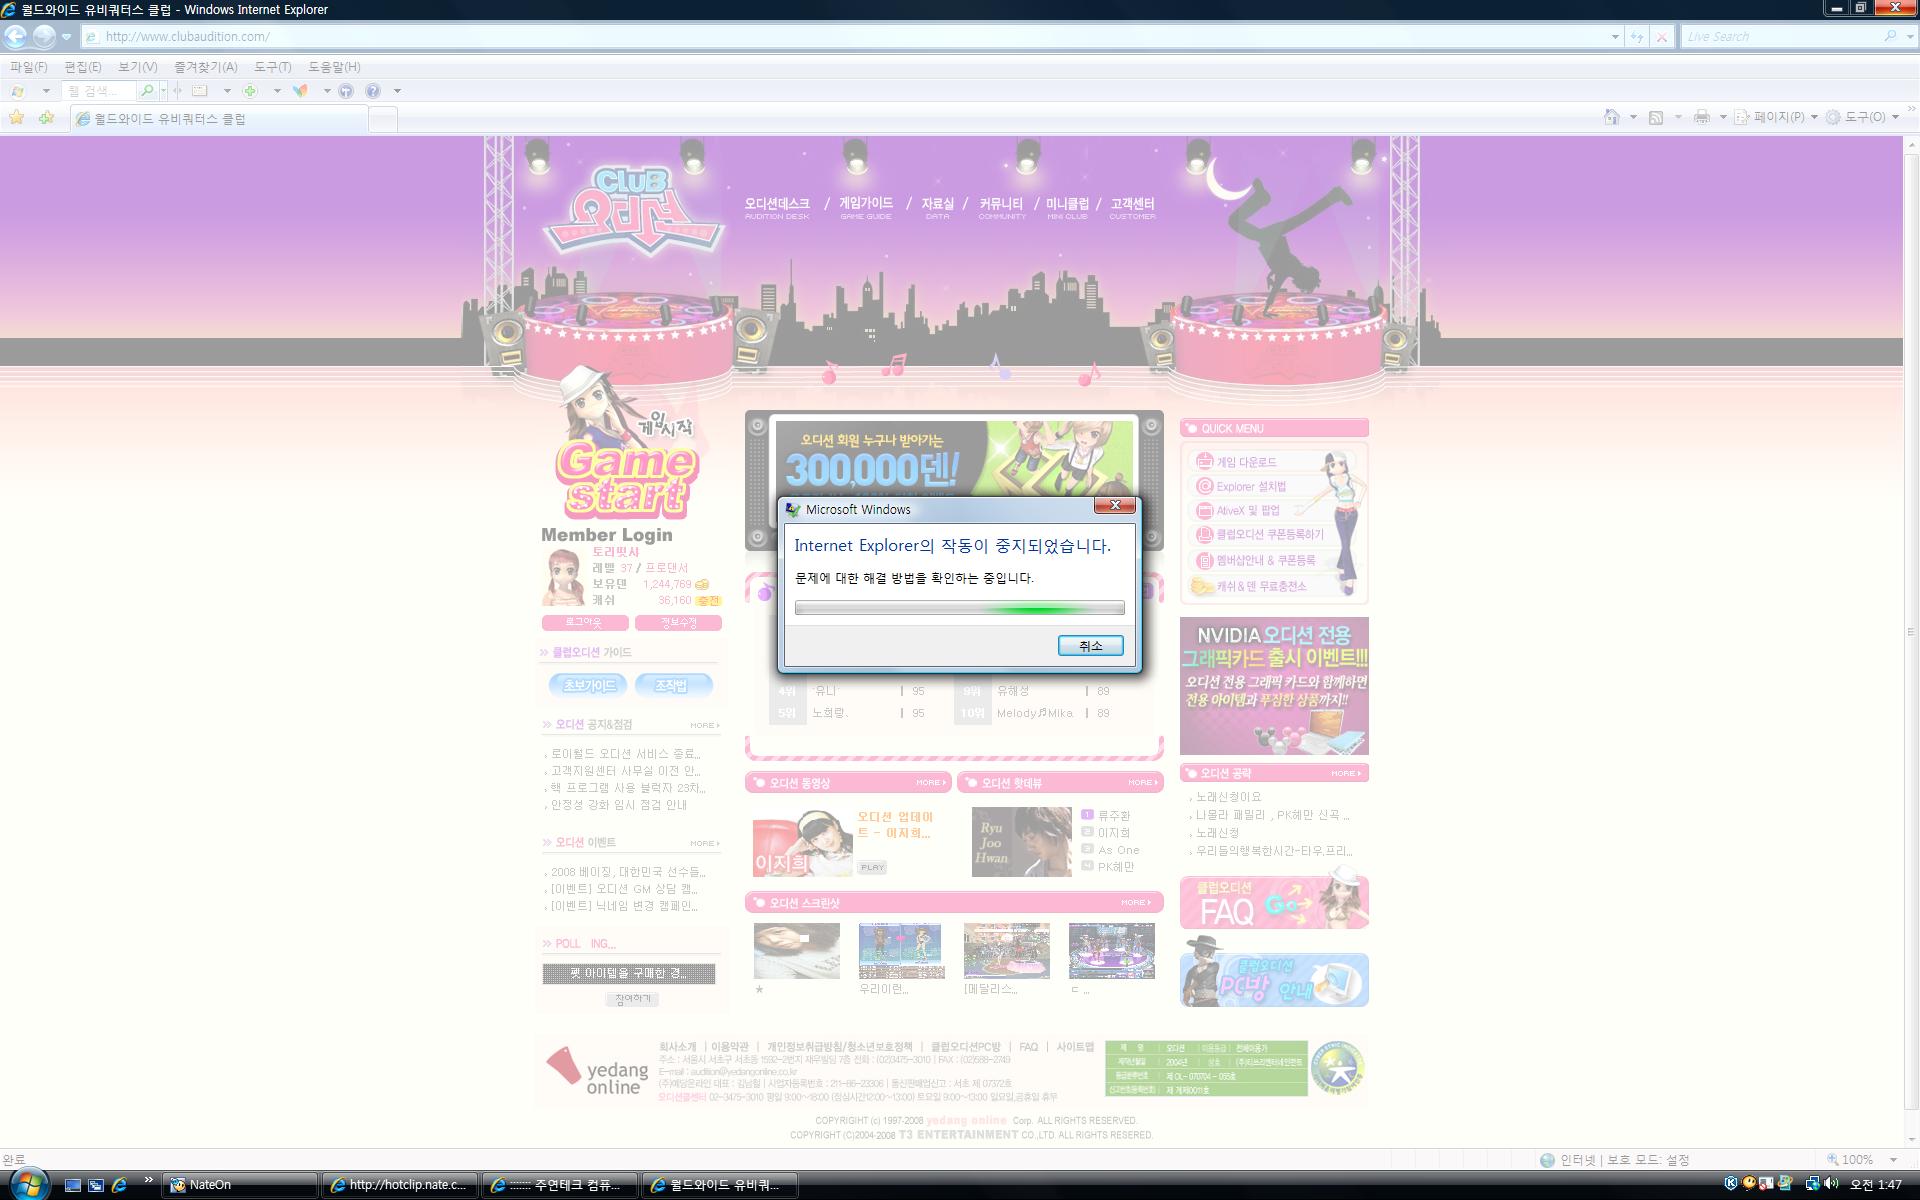Click the 정보수정 button

coord(678,623)
